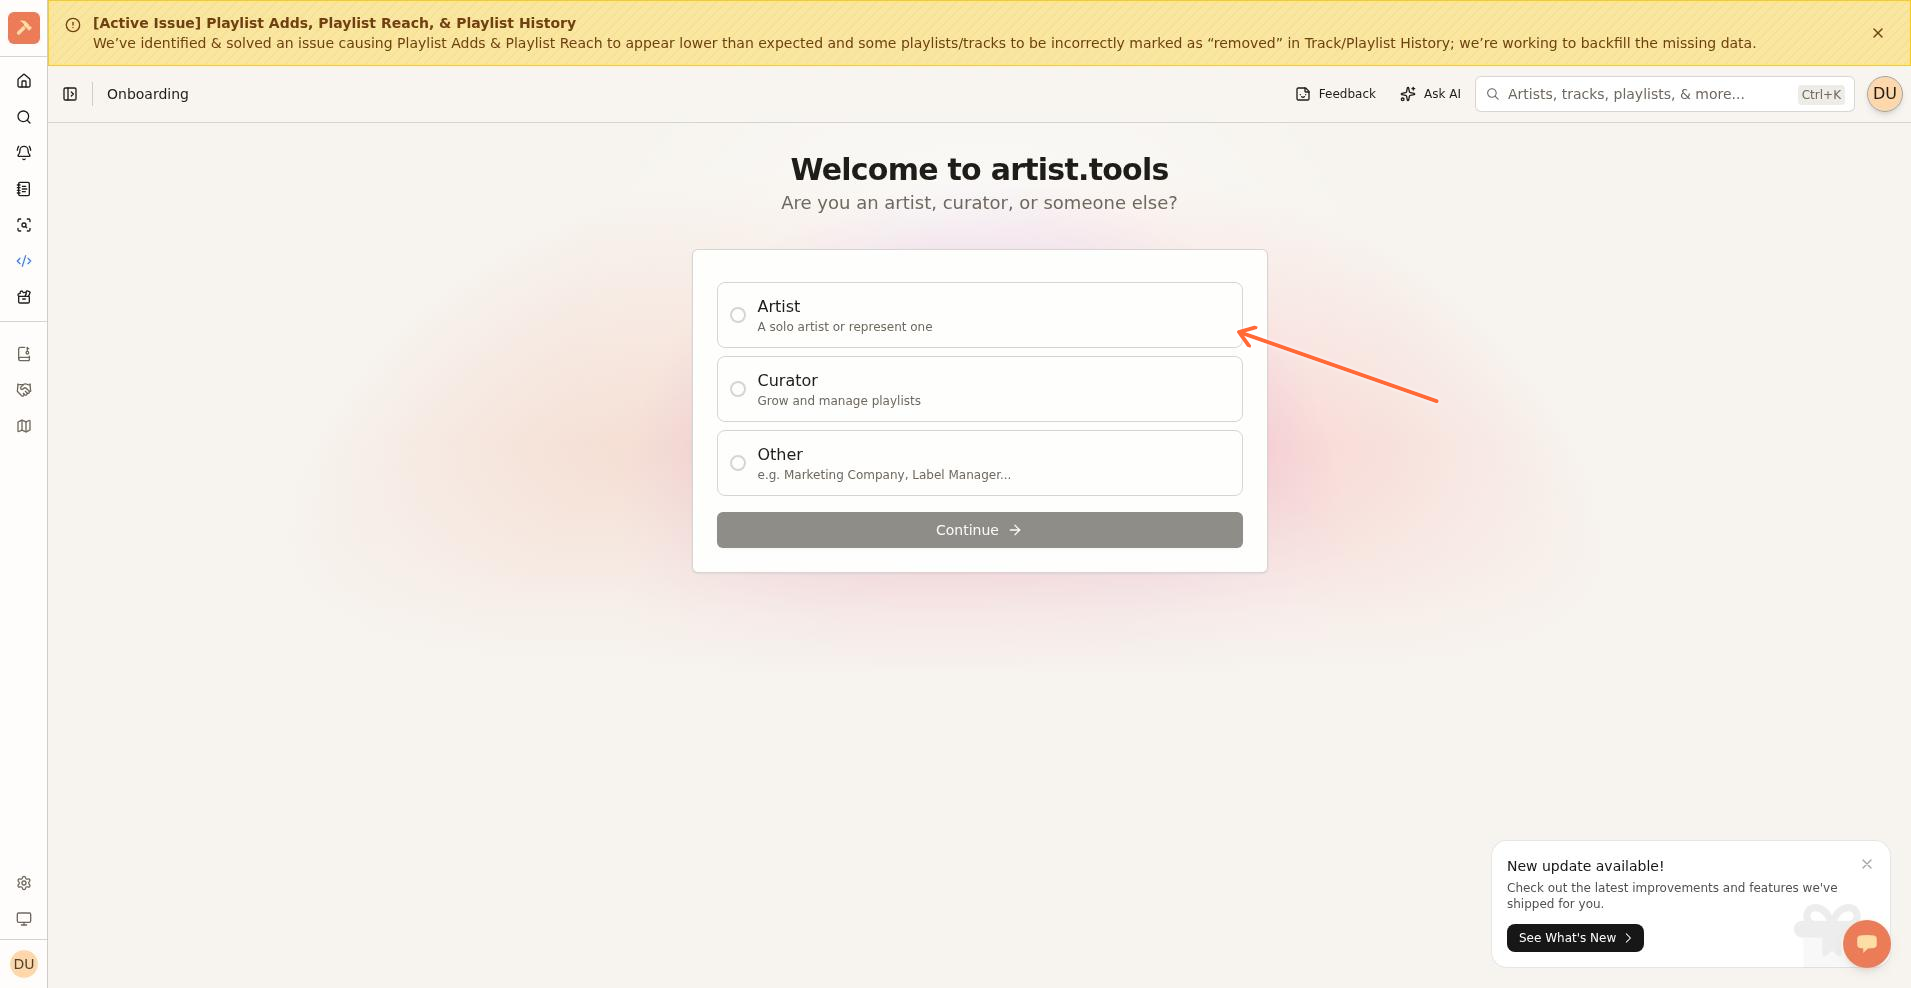Screen dimensions: 1911x988
Task: Click the artist.tools hammer logo
Action: click(24, 27)
